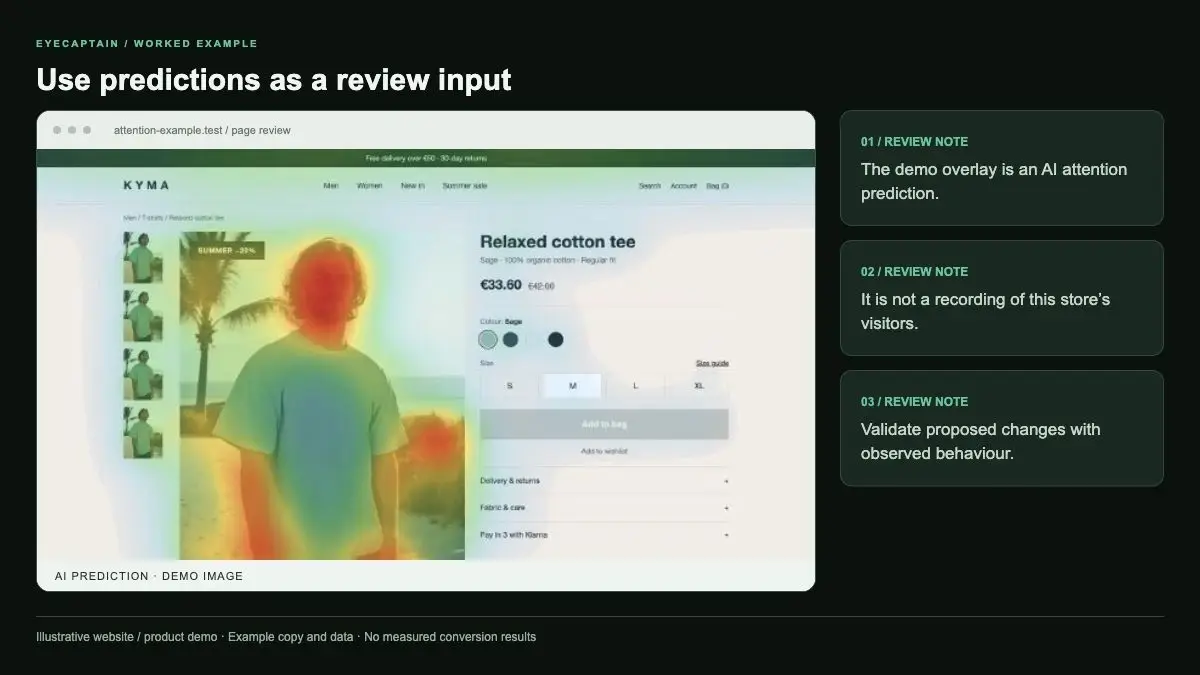
Task: Click the 03 / REVIEW NOTE card
Action: click(1001, 428)
